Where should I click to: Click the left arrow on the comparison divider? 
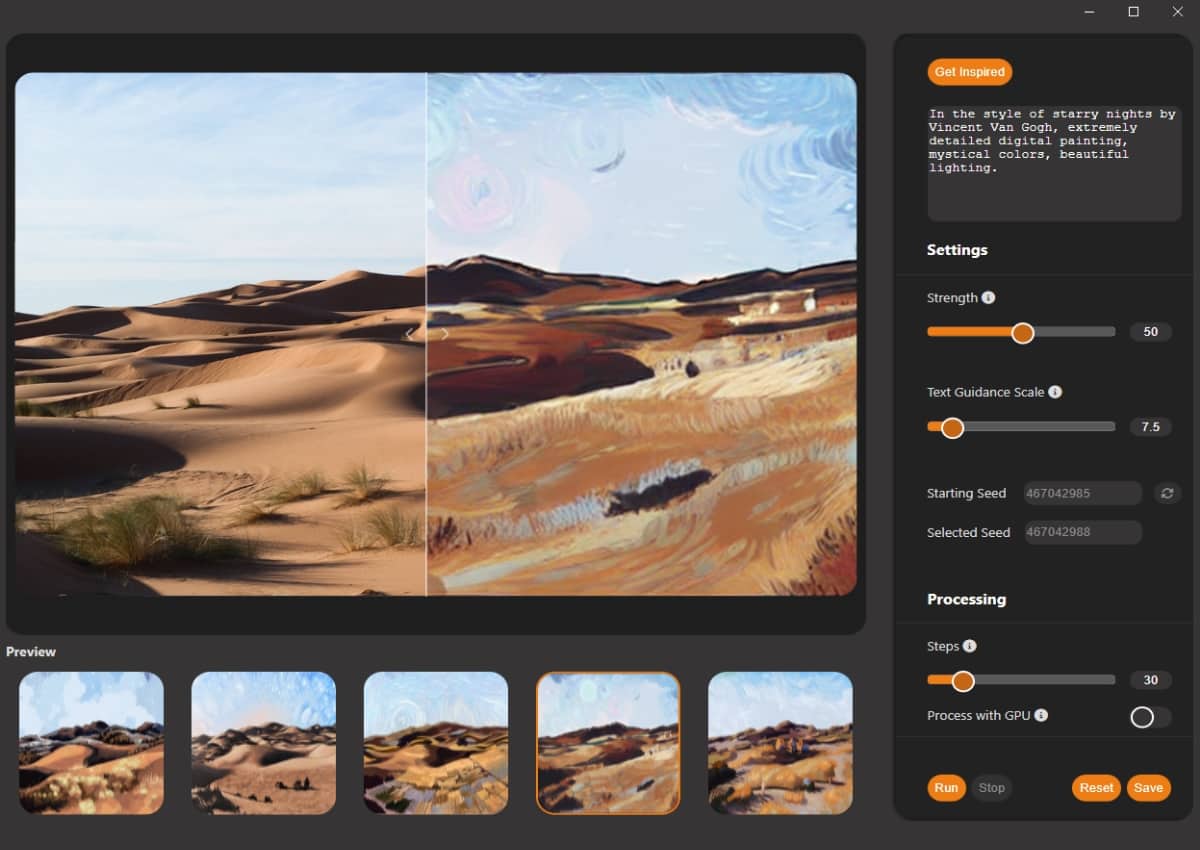pos(411,333)
